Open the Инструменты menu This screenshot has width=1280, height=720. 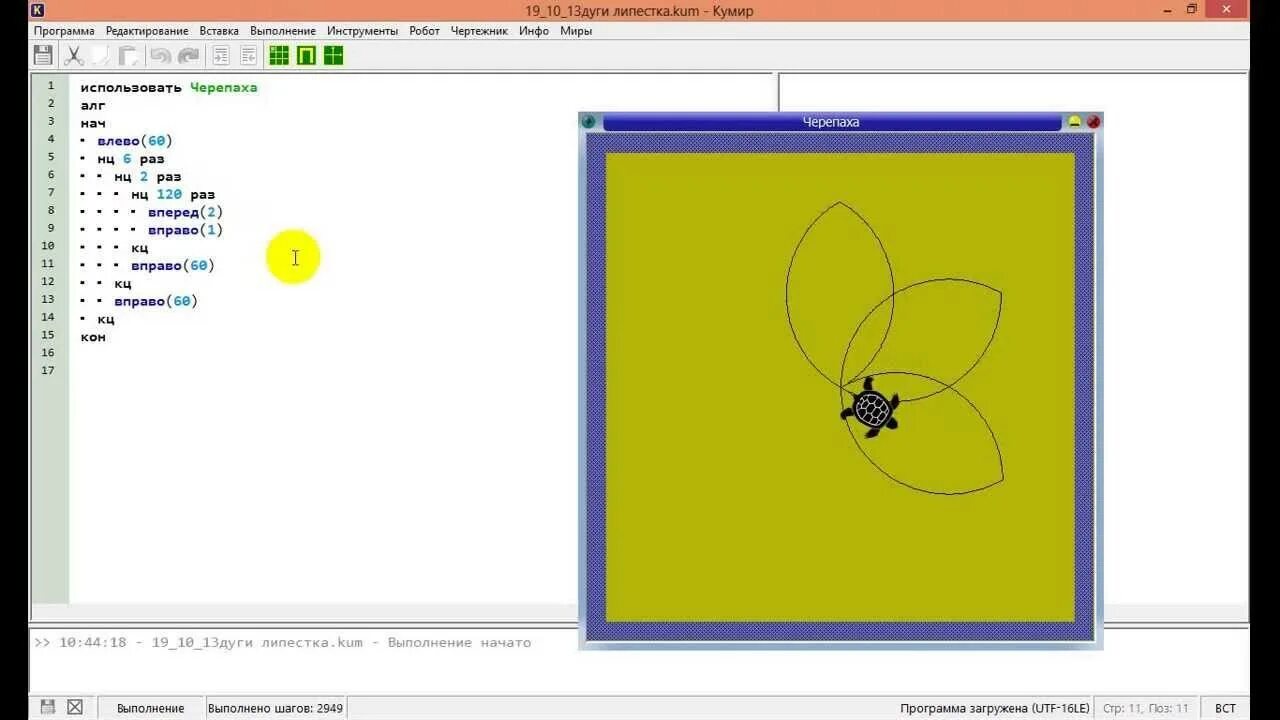pos(362,31)
